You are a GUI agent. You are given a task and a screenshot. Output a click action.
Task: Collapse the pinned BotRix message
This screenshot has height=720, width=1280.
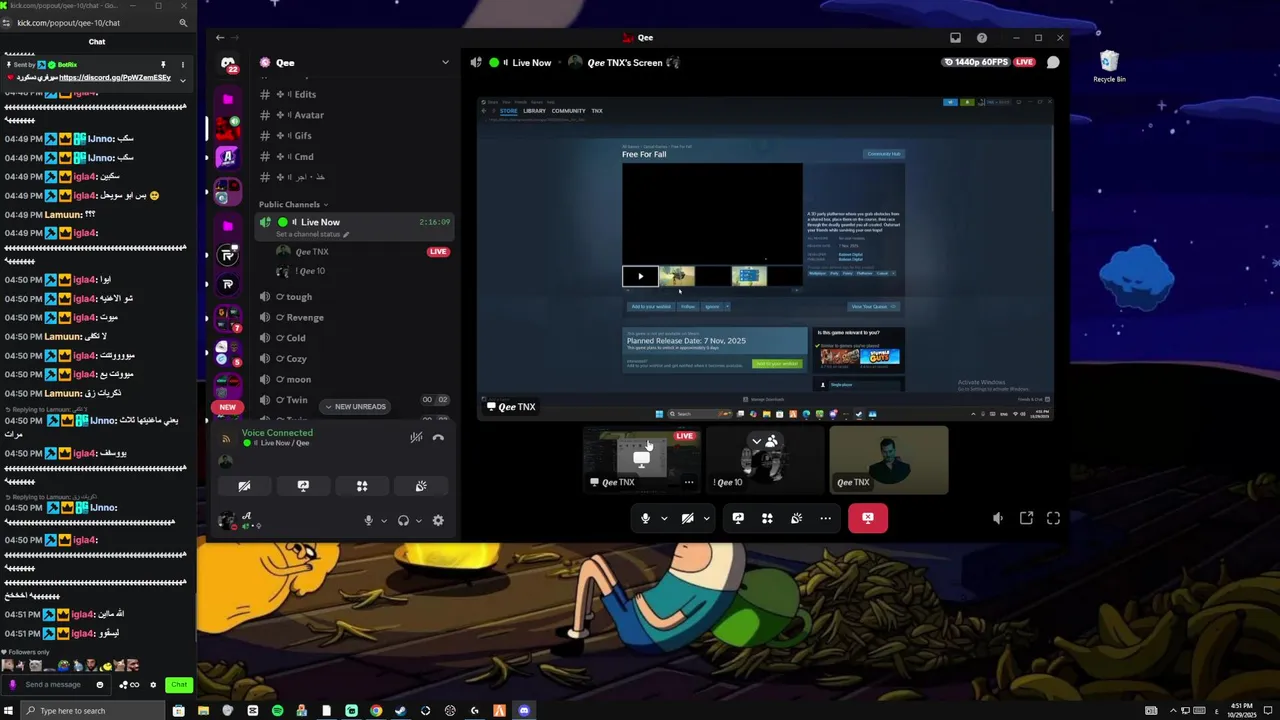(x=182, y=80)
